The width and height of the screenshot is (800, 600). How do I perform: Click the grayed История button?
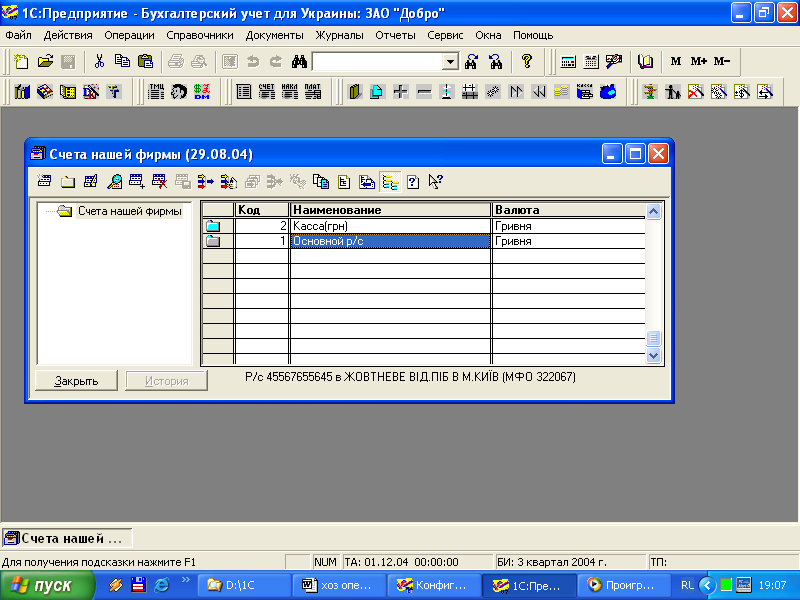[166, 381]
